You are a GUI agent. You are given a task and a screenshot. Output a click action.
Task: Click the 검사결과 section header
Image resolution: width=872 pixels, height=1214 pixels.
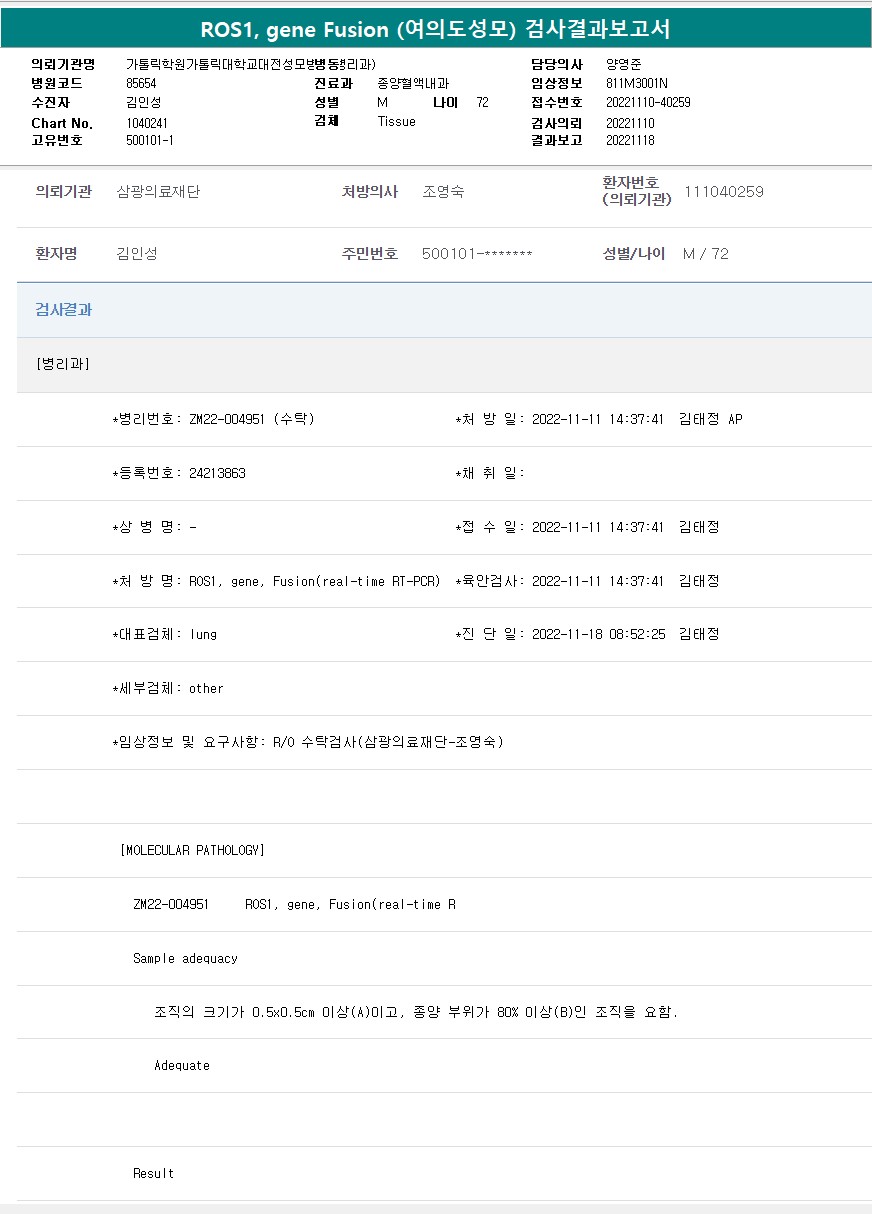444,310
